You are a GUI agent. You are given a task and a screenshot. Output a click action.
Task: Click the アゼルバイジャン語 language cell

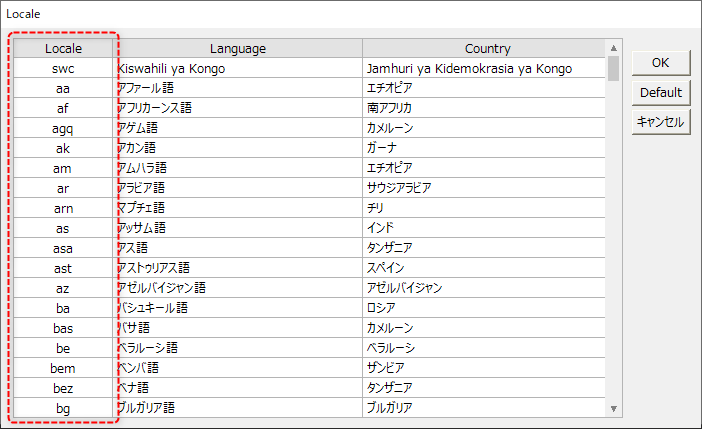(161, 288)
